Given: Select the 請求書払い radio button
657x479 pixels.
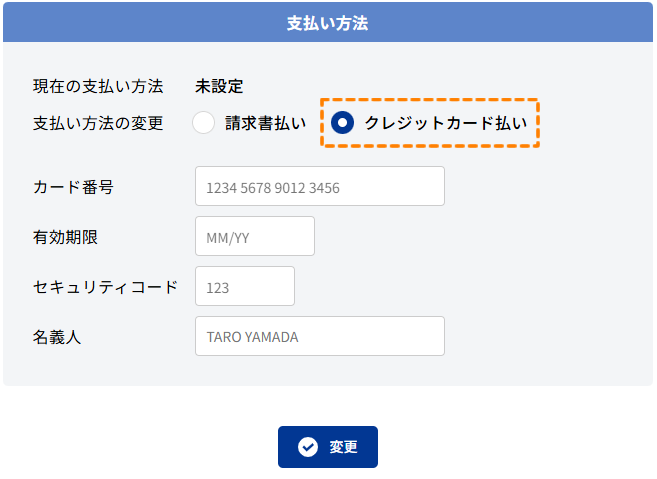Looking at the screenshot, I should (x=204, y=123).
